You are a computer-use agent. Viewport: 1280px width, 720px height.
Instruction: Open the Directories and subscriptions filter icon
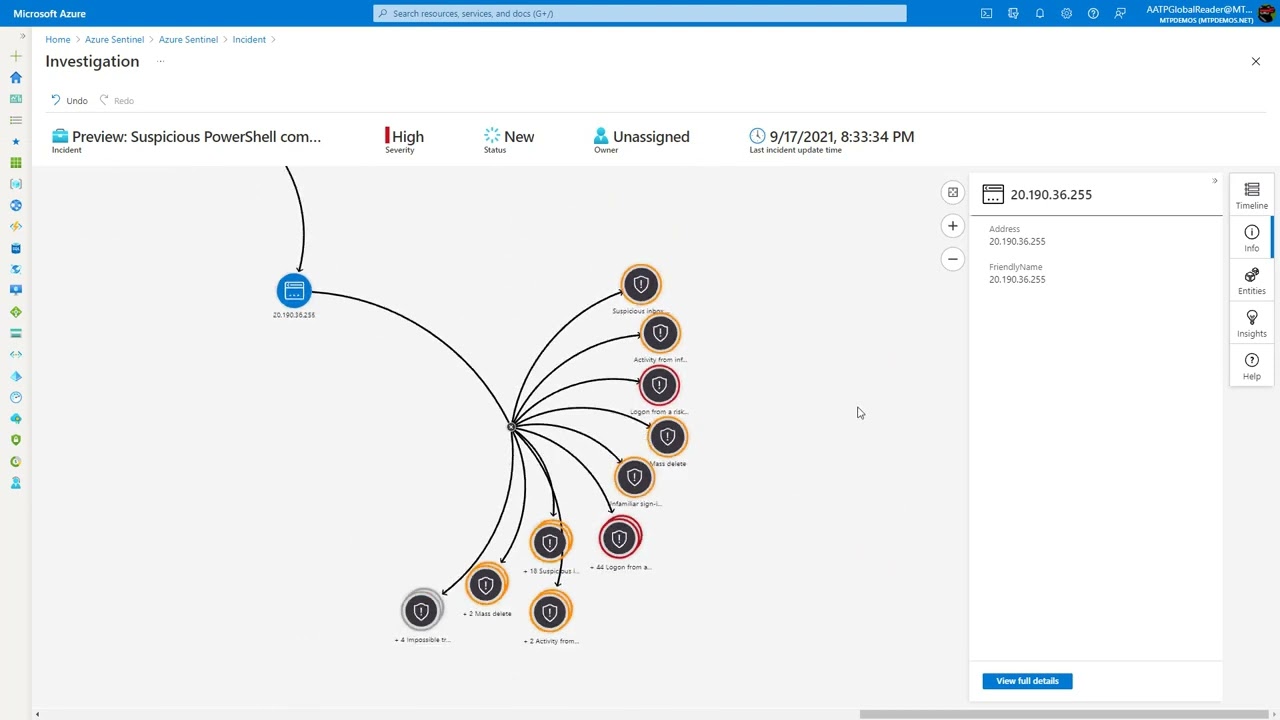(x=1013, y=13)
